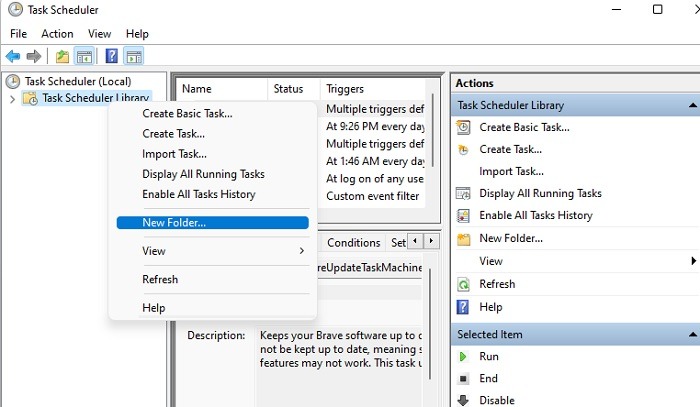Click the Description text box
The image size is (700, 407).
[x=339, y=366]
